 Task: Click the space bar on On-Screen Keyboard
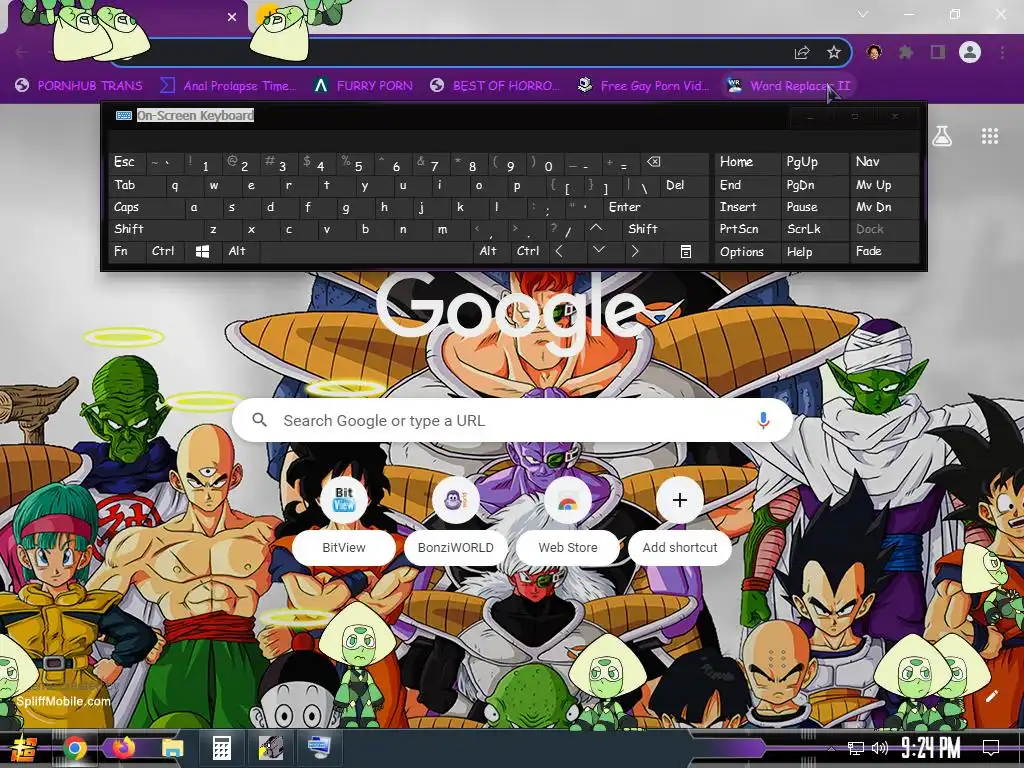366,251
